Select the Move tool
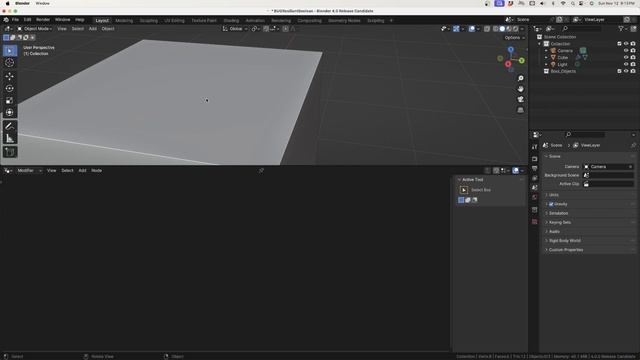Image resolution: width=640 pixels, height=360 pixels. point(9,76)
